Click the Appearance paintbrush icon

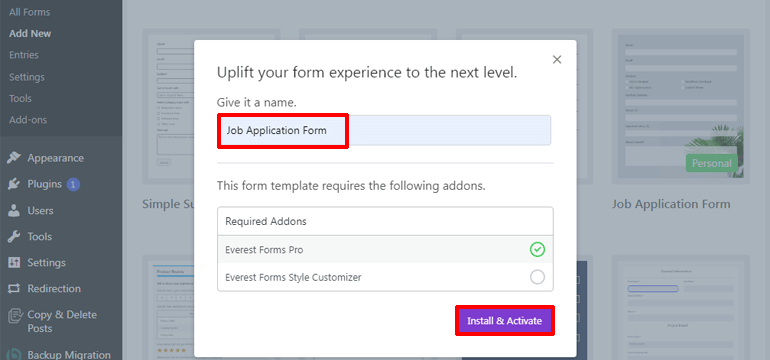tap(14, 158)
